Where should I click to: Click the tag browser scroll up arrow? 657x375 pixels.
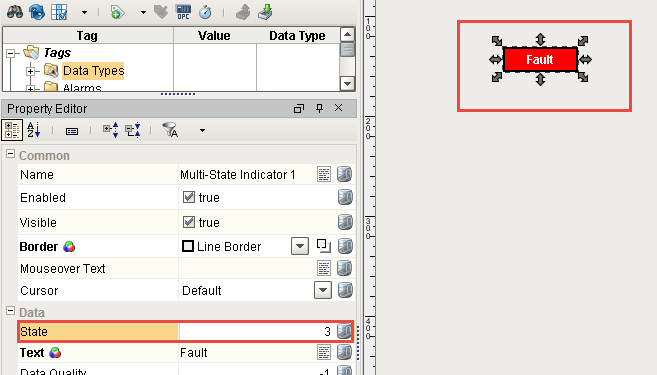pos(347,34)
